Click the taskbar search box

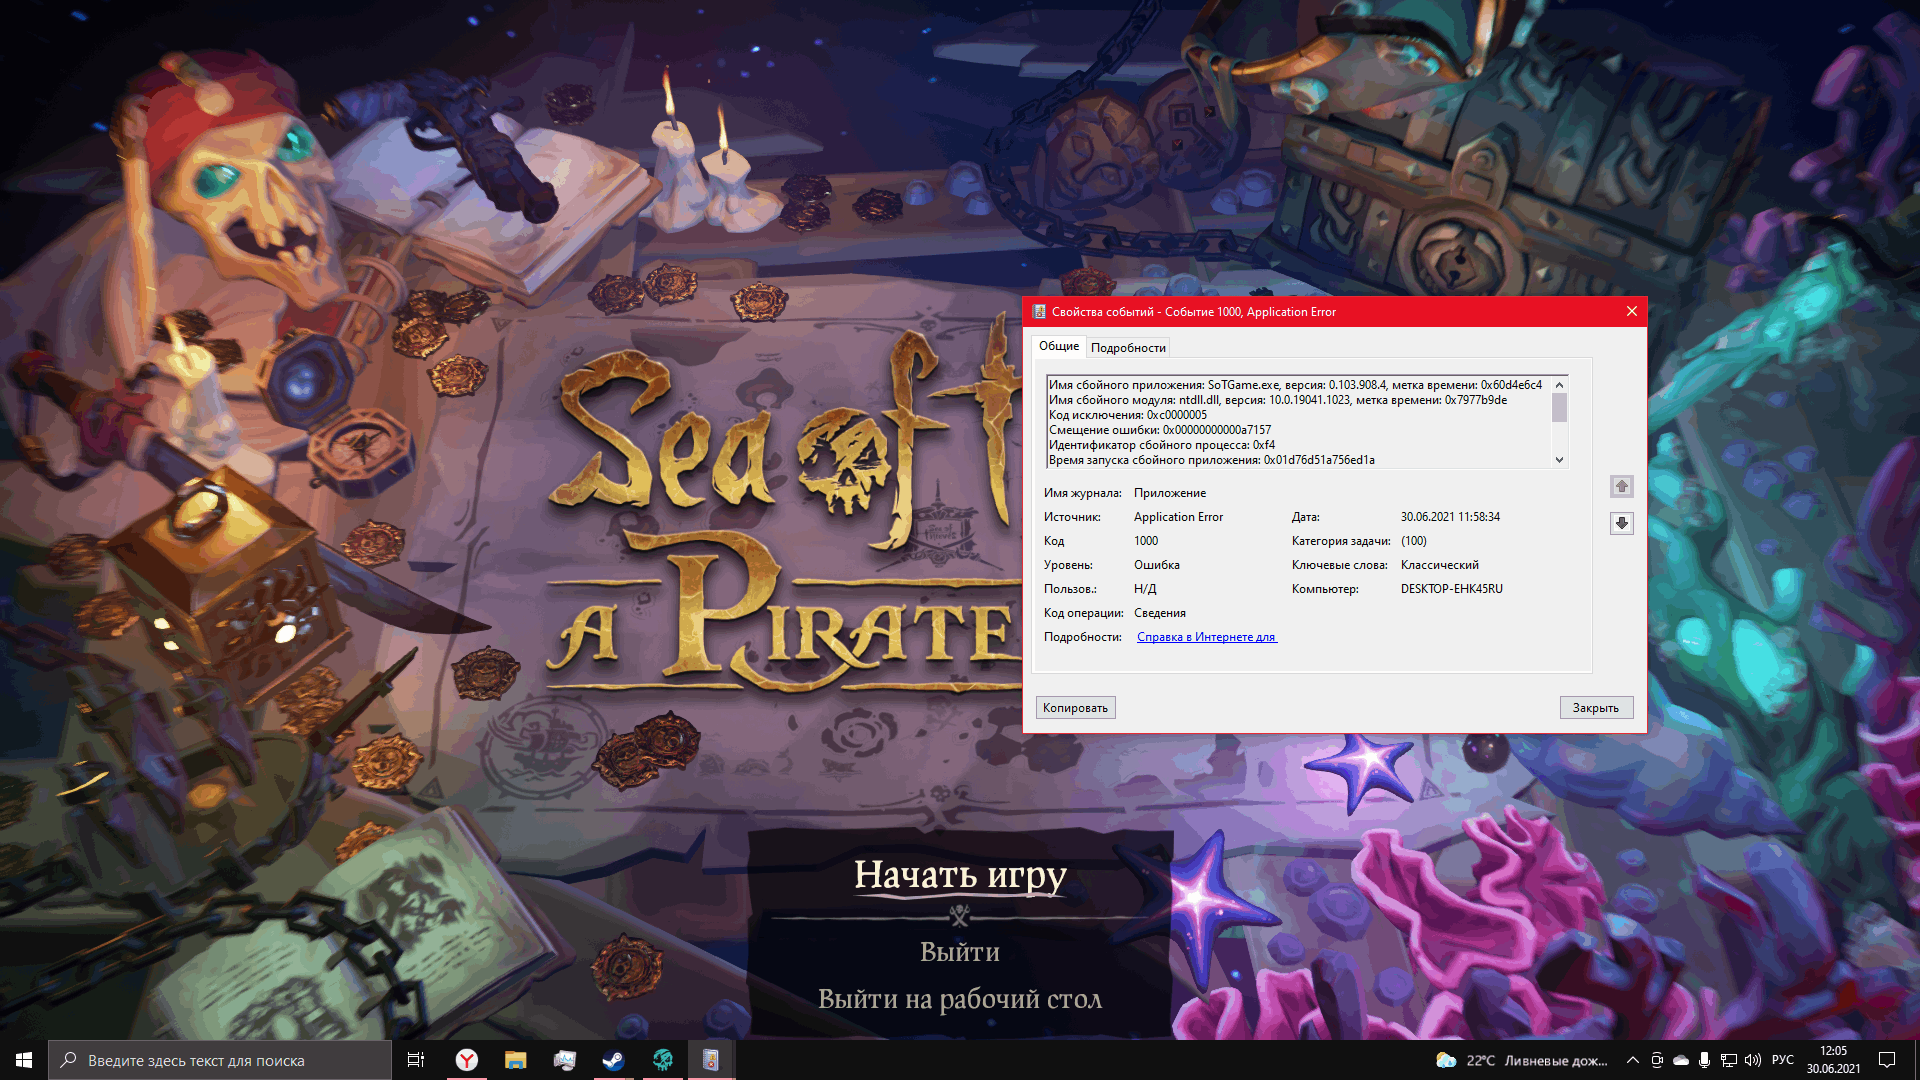(220, 1060)
